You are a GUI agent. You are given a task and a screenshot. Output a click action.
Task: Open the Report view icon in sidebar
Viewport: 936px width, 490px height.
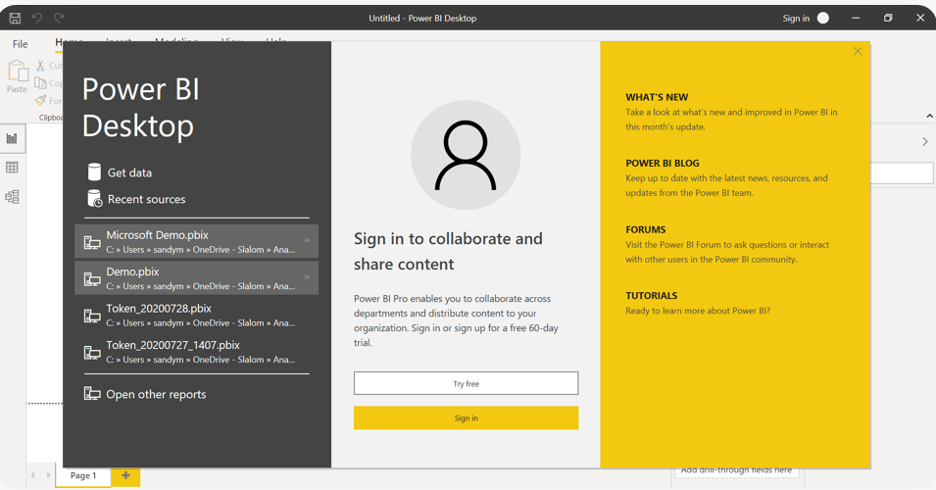tap(12, 139)
